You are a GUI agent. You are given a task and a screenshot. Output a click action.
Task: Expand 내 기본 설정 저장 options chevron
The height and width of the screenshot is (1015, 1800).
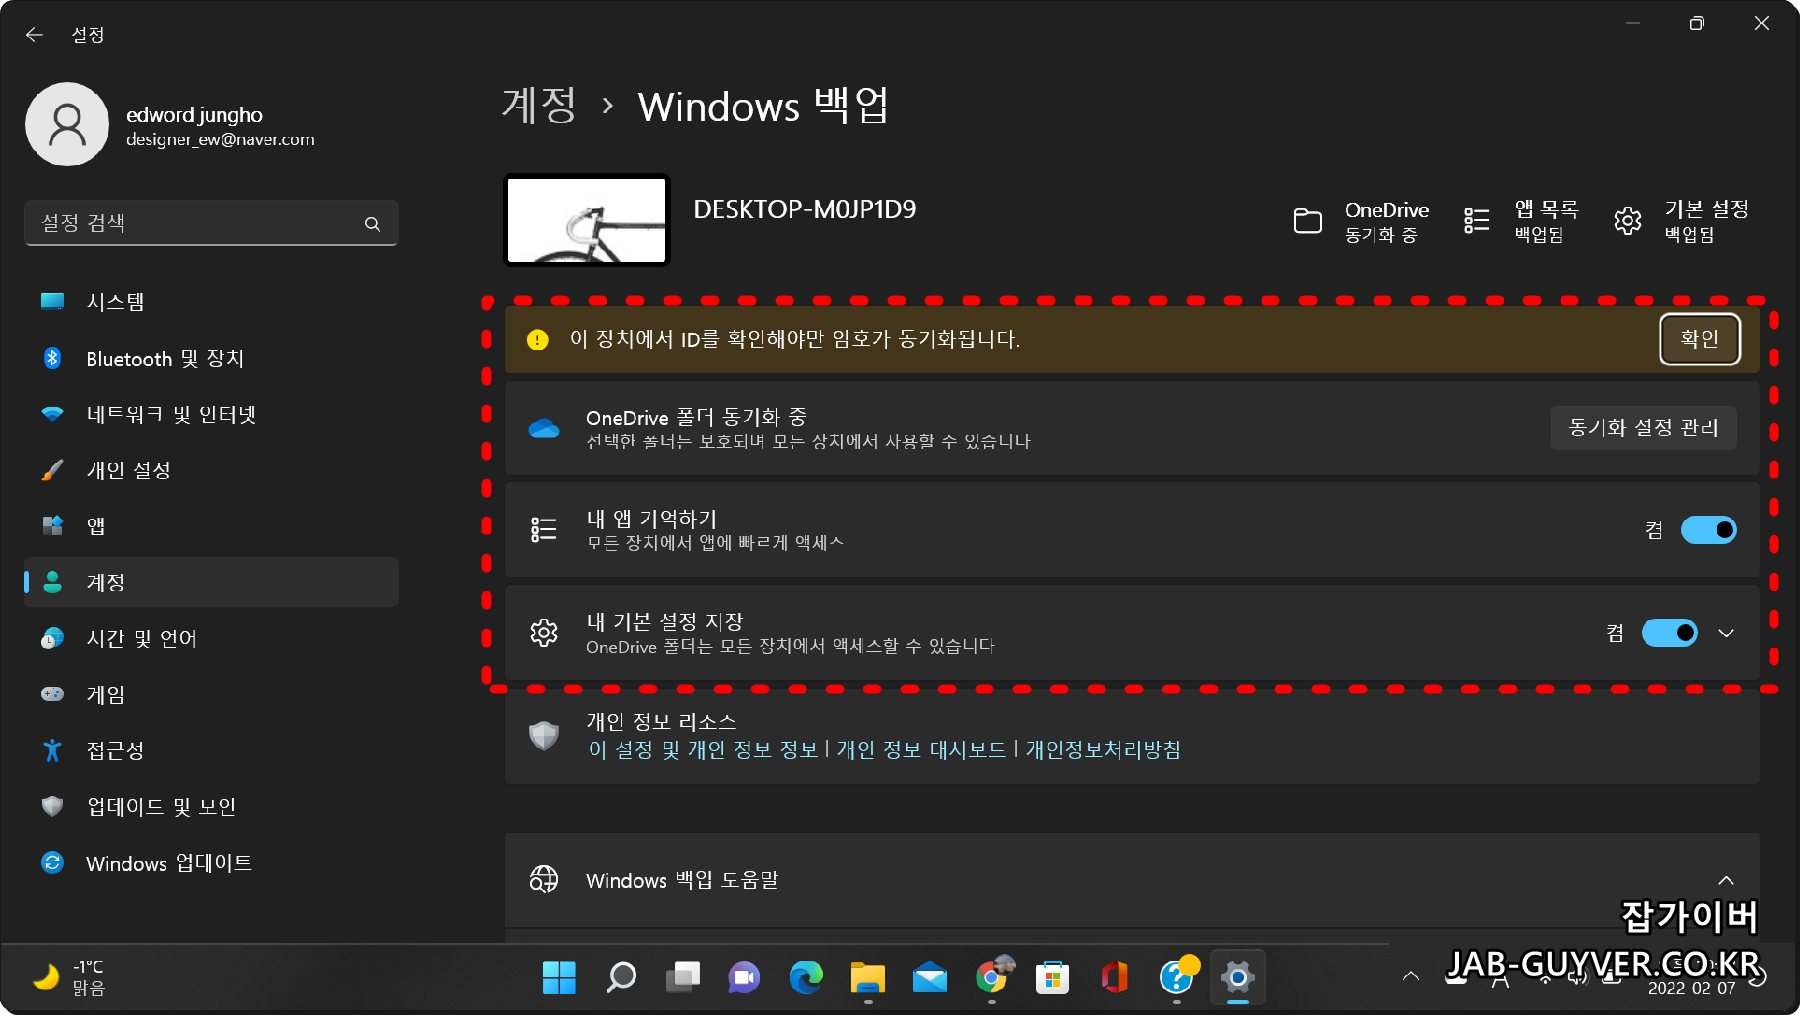(1726, 633)
